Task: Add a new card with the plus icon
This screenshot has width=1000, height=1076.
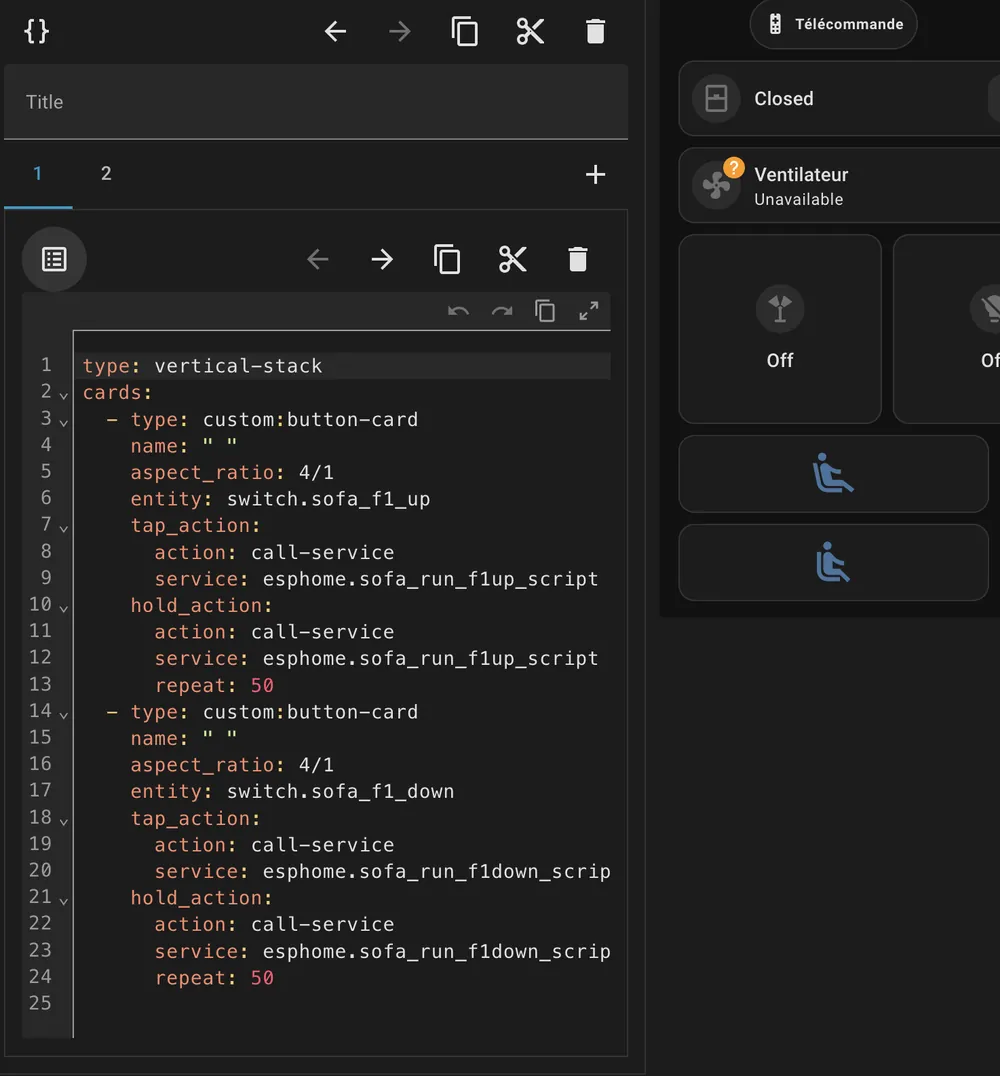Action: coord(595,174)
